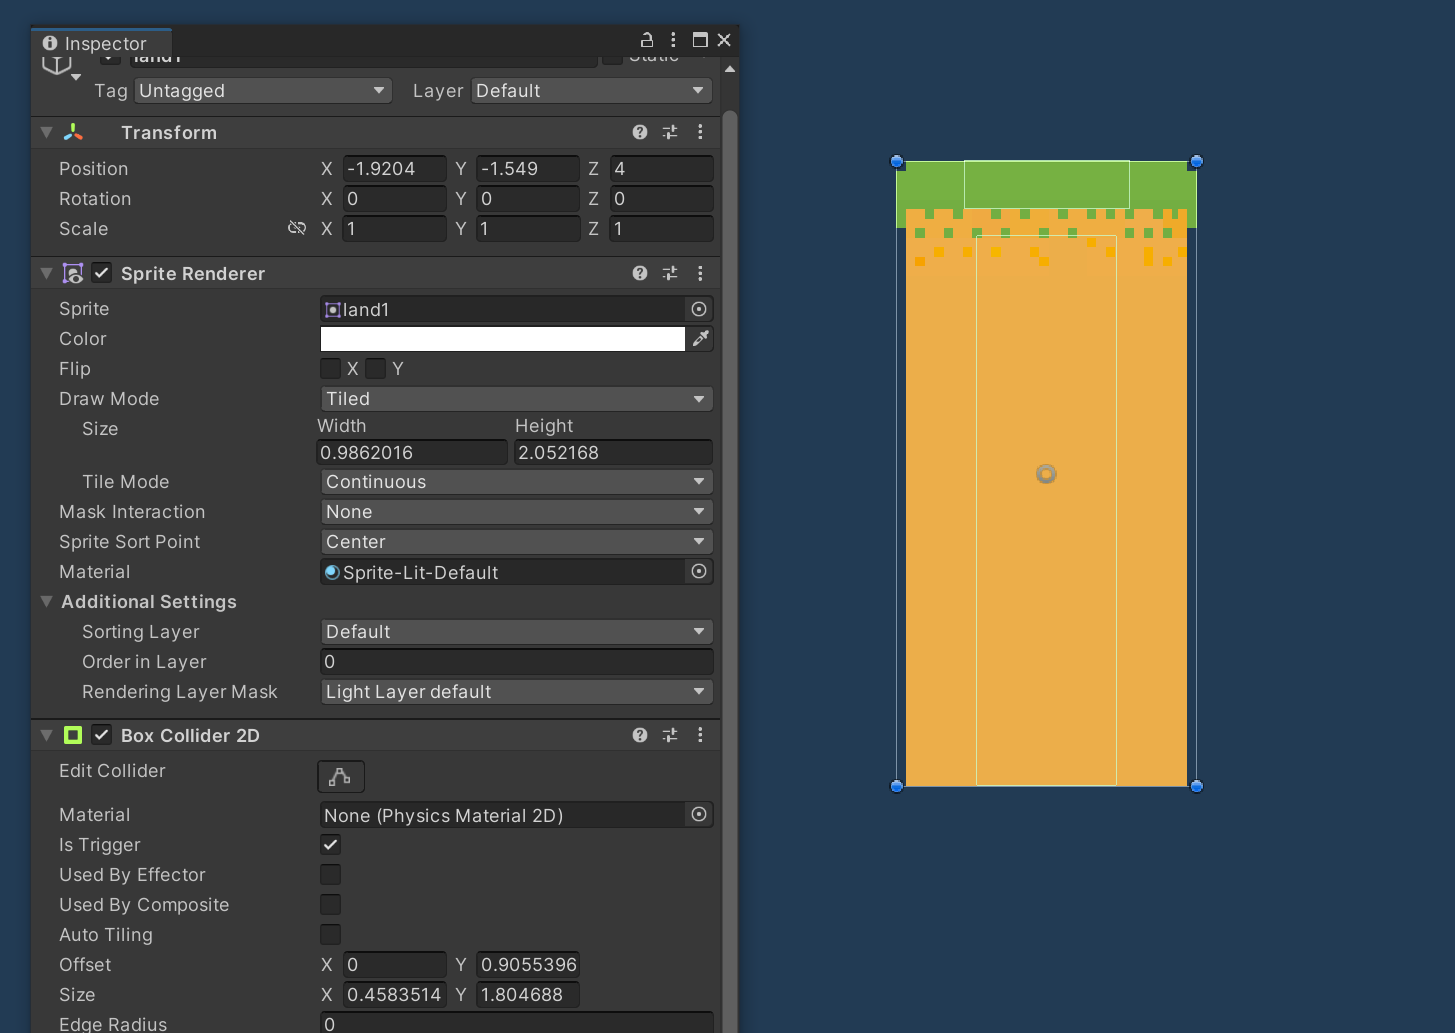Image resolution: width=1455 pixels, height=1033 pixels.
Task: Open the Box Collider 2D kebab menu
Action: pos(700,735)
